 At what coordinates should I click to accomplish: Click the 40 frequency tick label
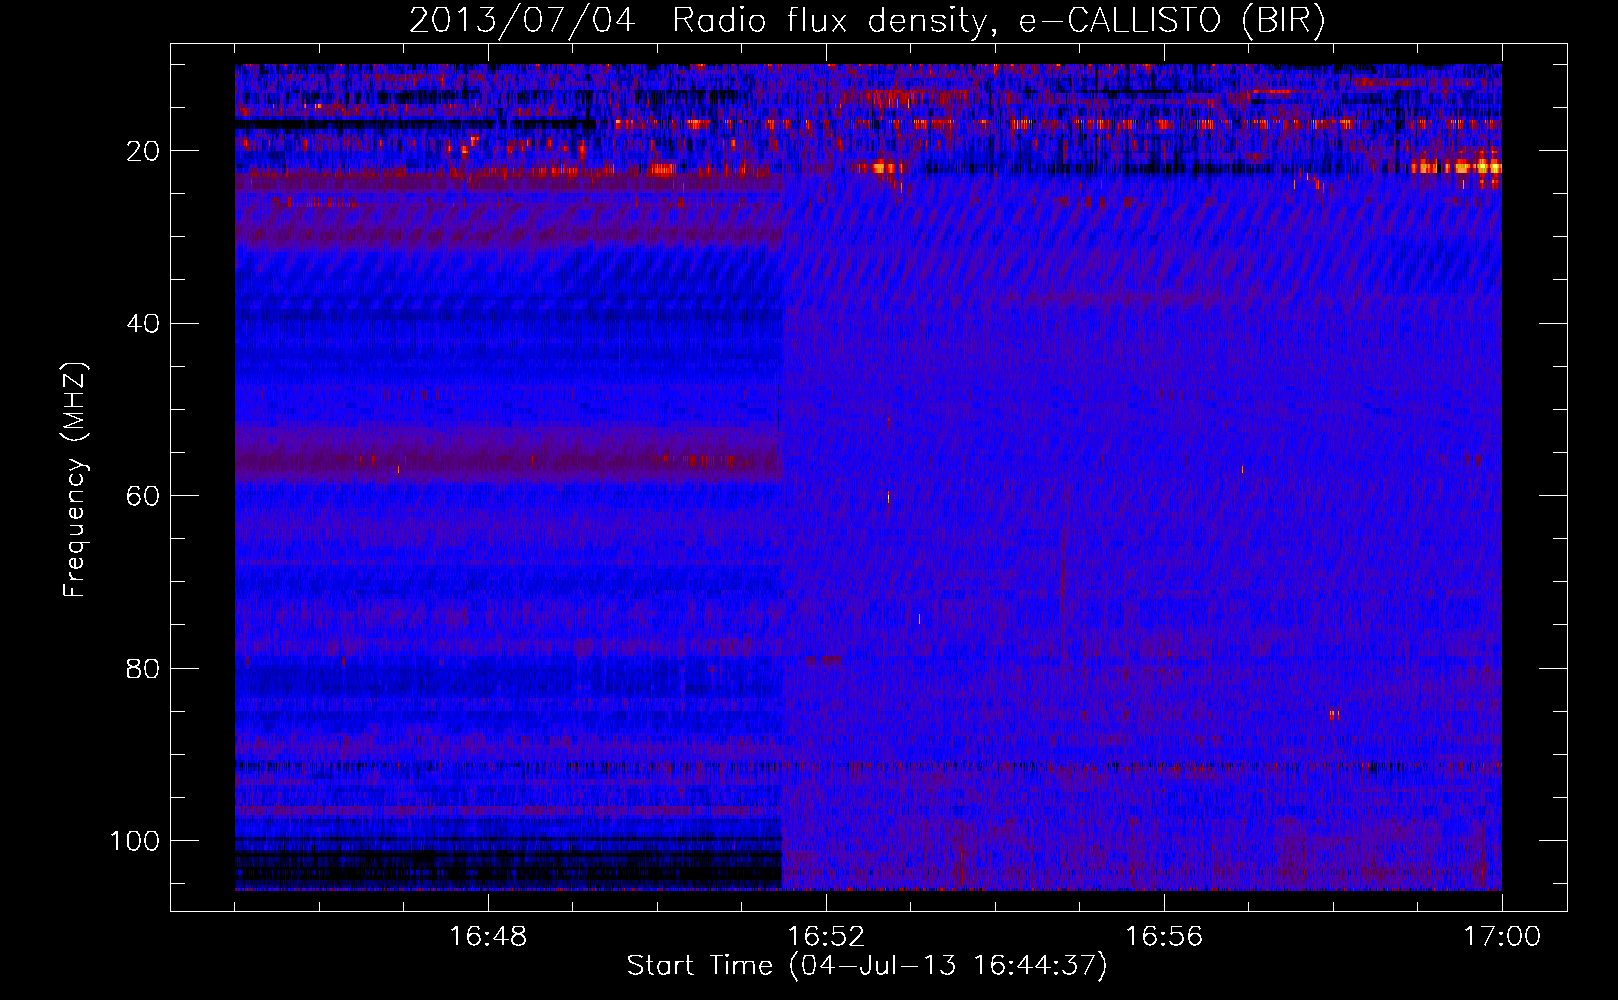[144, 324]
